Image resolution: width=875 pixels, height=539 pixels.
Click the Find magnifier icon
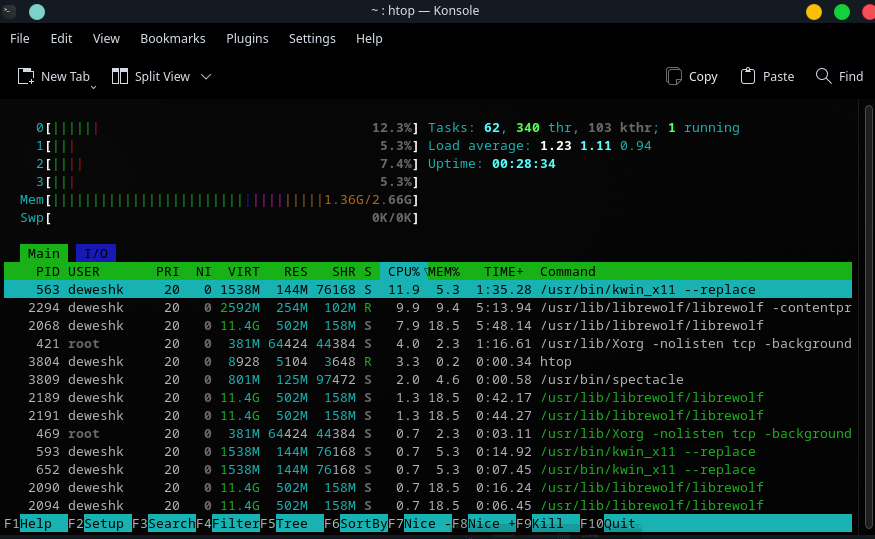point(823,76)
